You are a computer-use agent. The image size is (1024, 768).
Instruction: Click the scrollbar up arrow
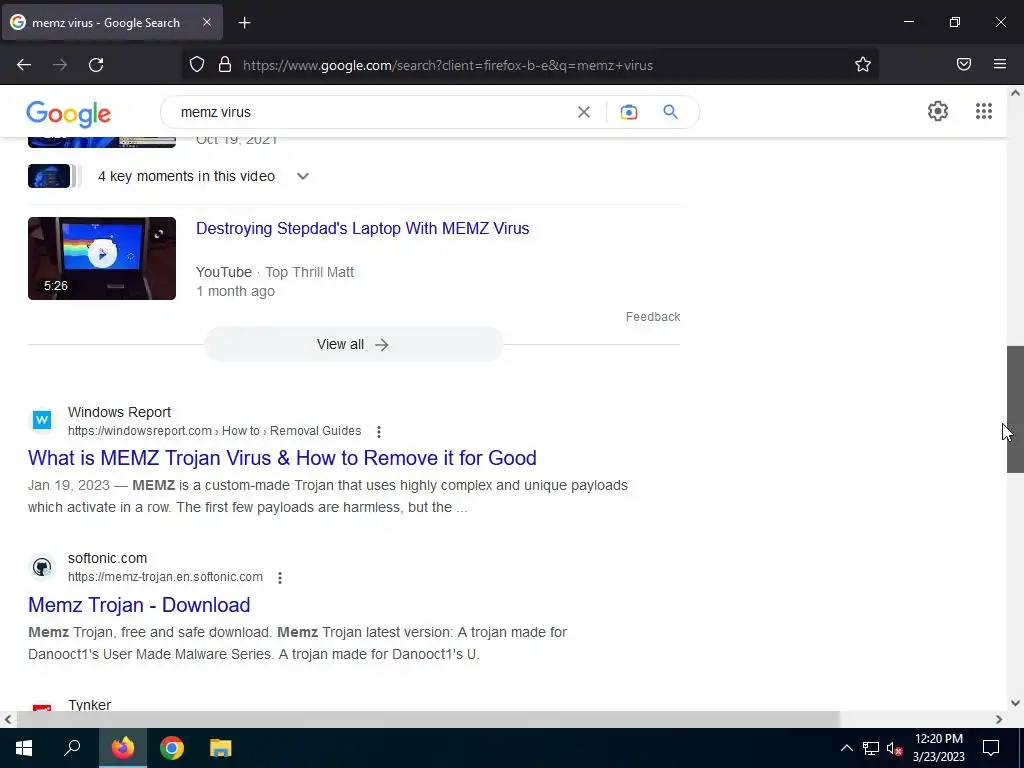pos(1015,93)
